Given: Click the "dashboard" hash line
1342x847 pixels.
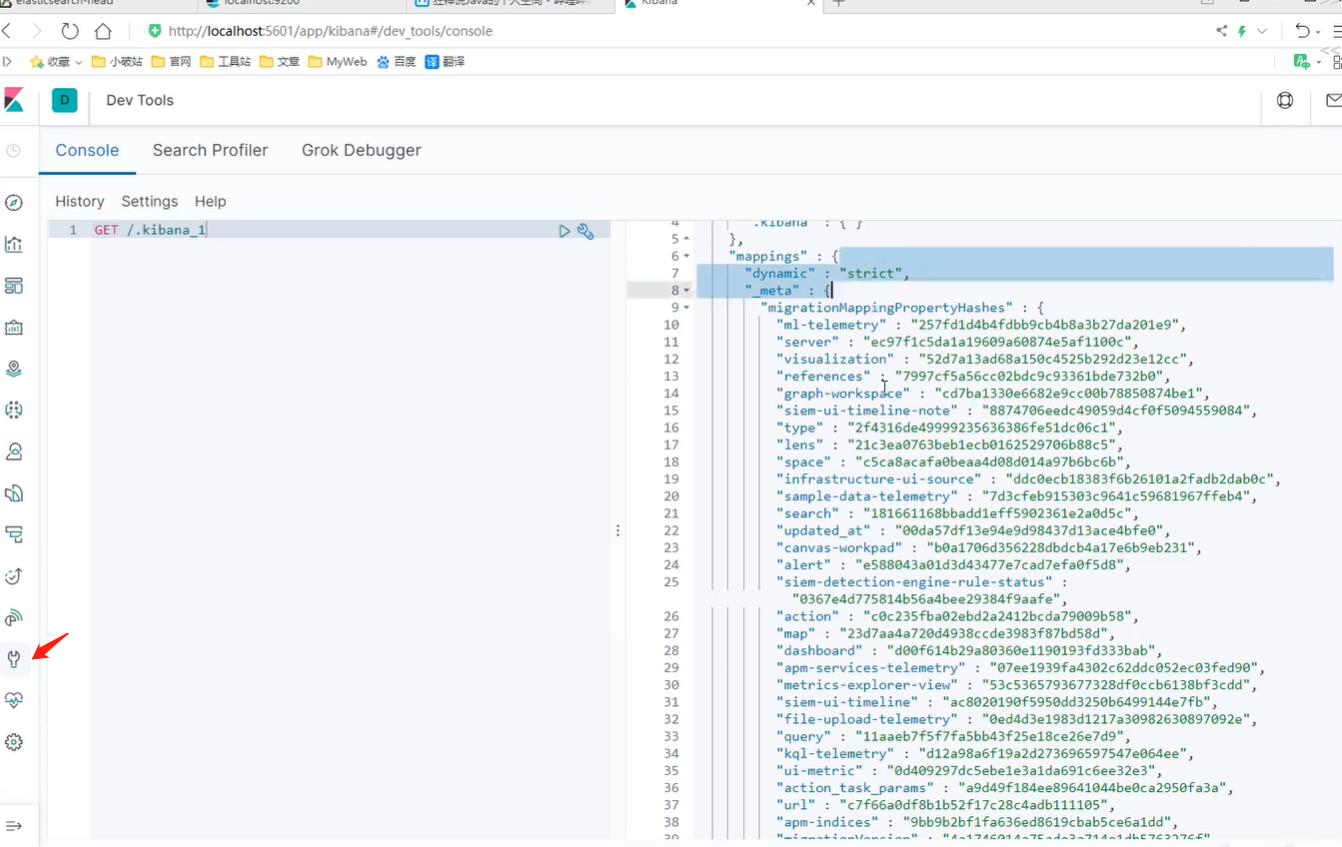Looking at the screenshot, I should click(969, 650).
